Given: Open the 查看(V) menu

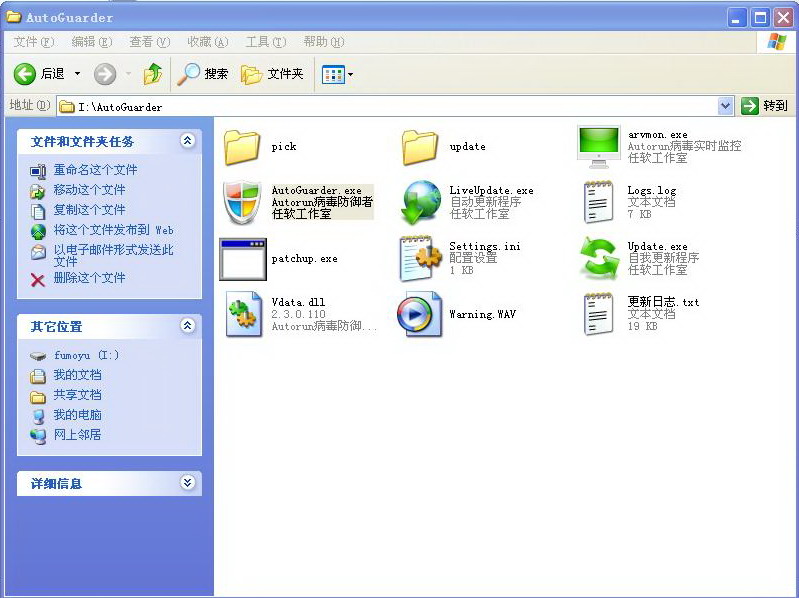Looking at the screenshot, I should [x=149, y=42].
